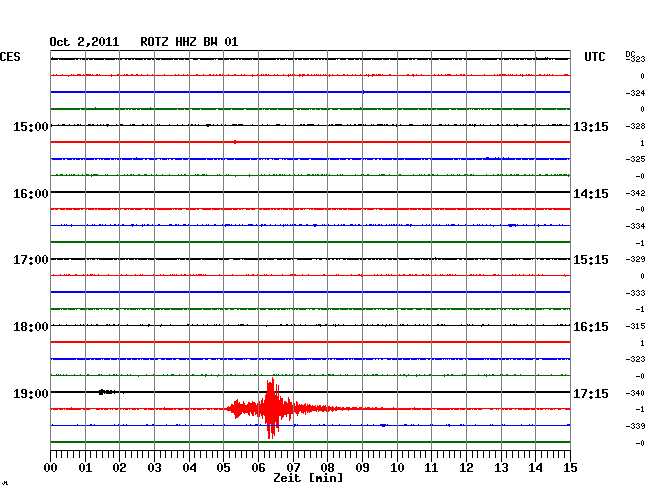Viewport: 650px width, 494px height.
Task: Click the '16:00' local time label
Action: pyautogui.click(x=31, y=194)
